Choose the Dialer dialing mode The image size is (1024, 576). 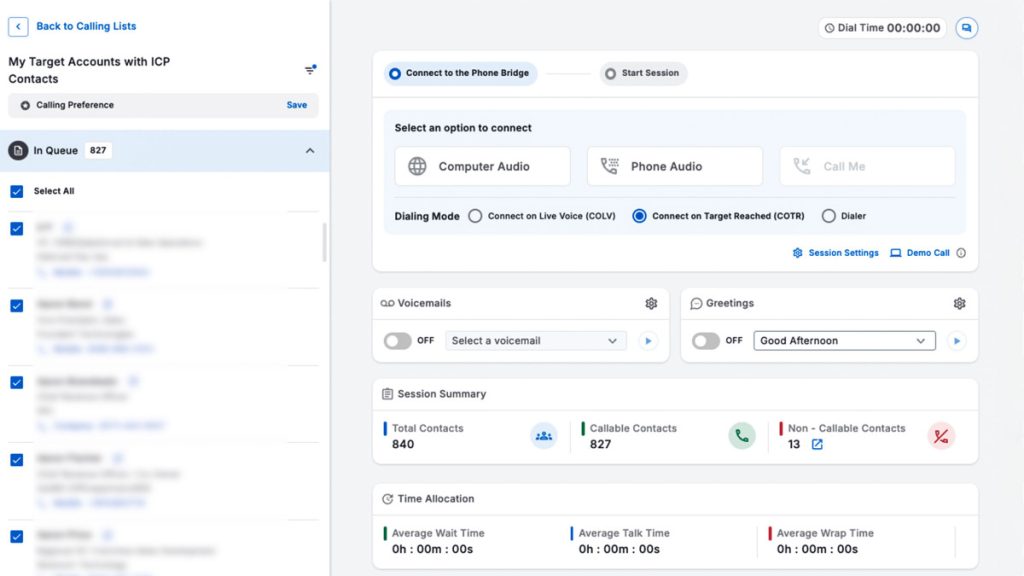coord(828,216)
